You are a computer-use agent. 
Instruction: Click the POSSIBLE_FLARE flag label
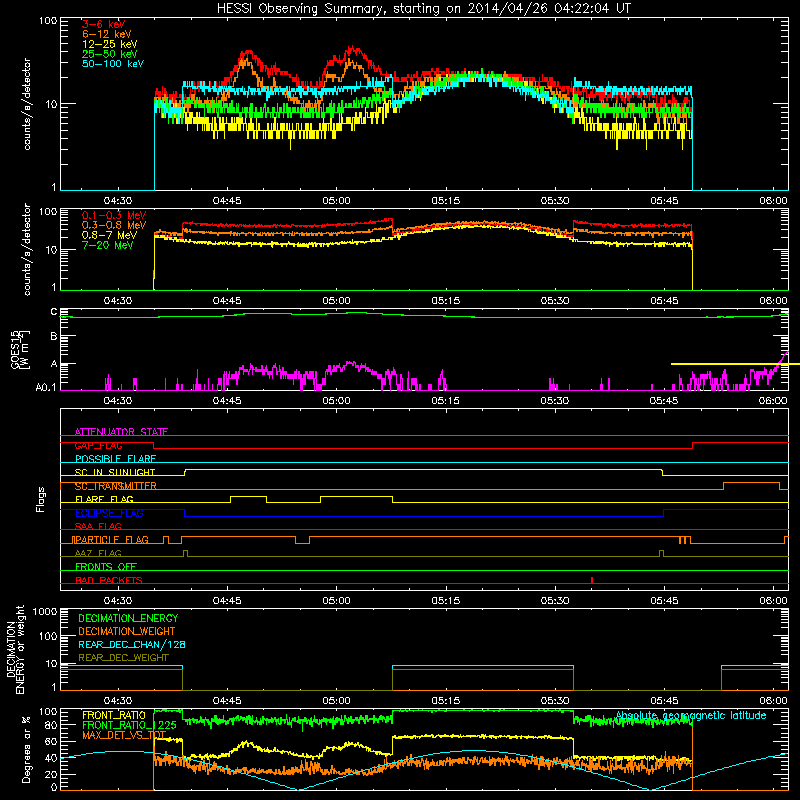[x=115, y=459]
